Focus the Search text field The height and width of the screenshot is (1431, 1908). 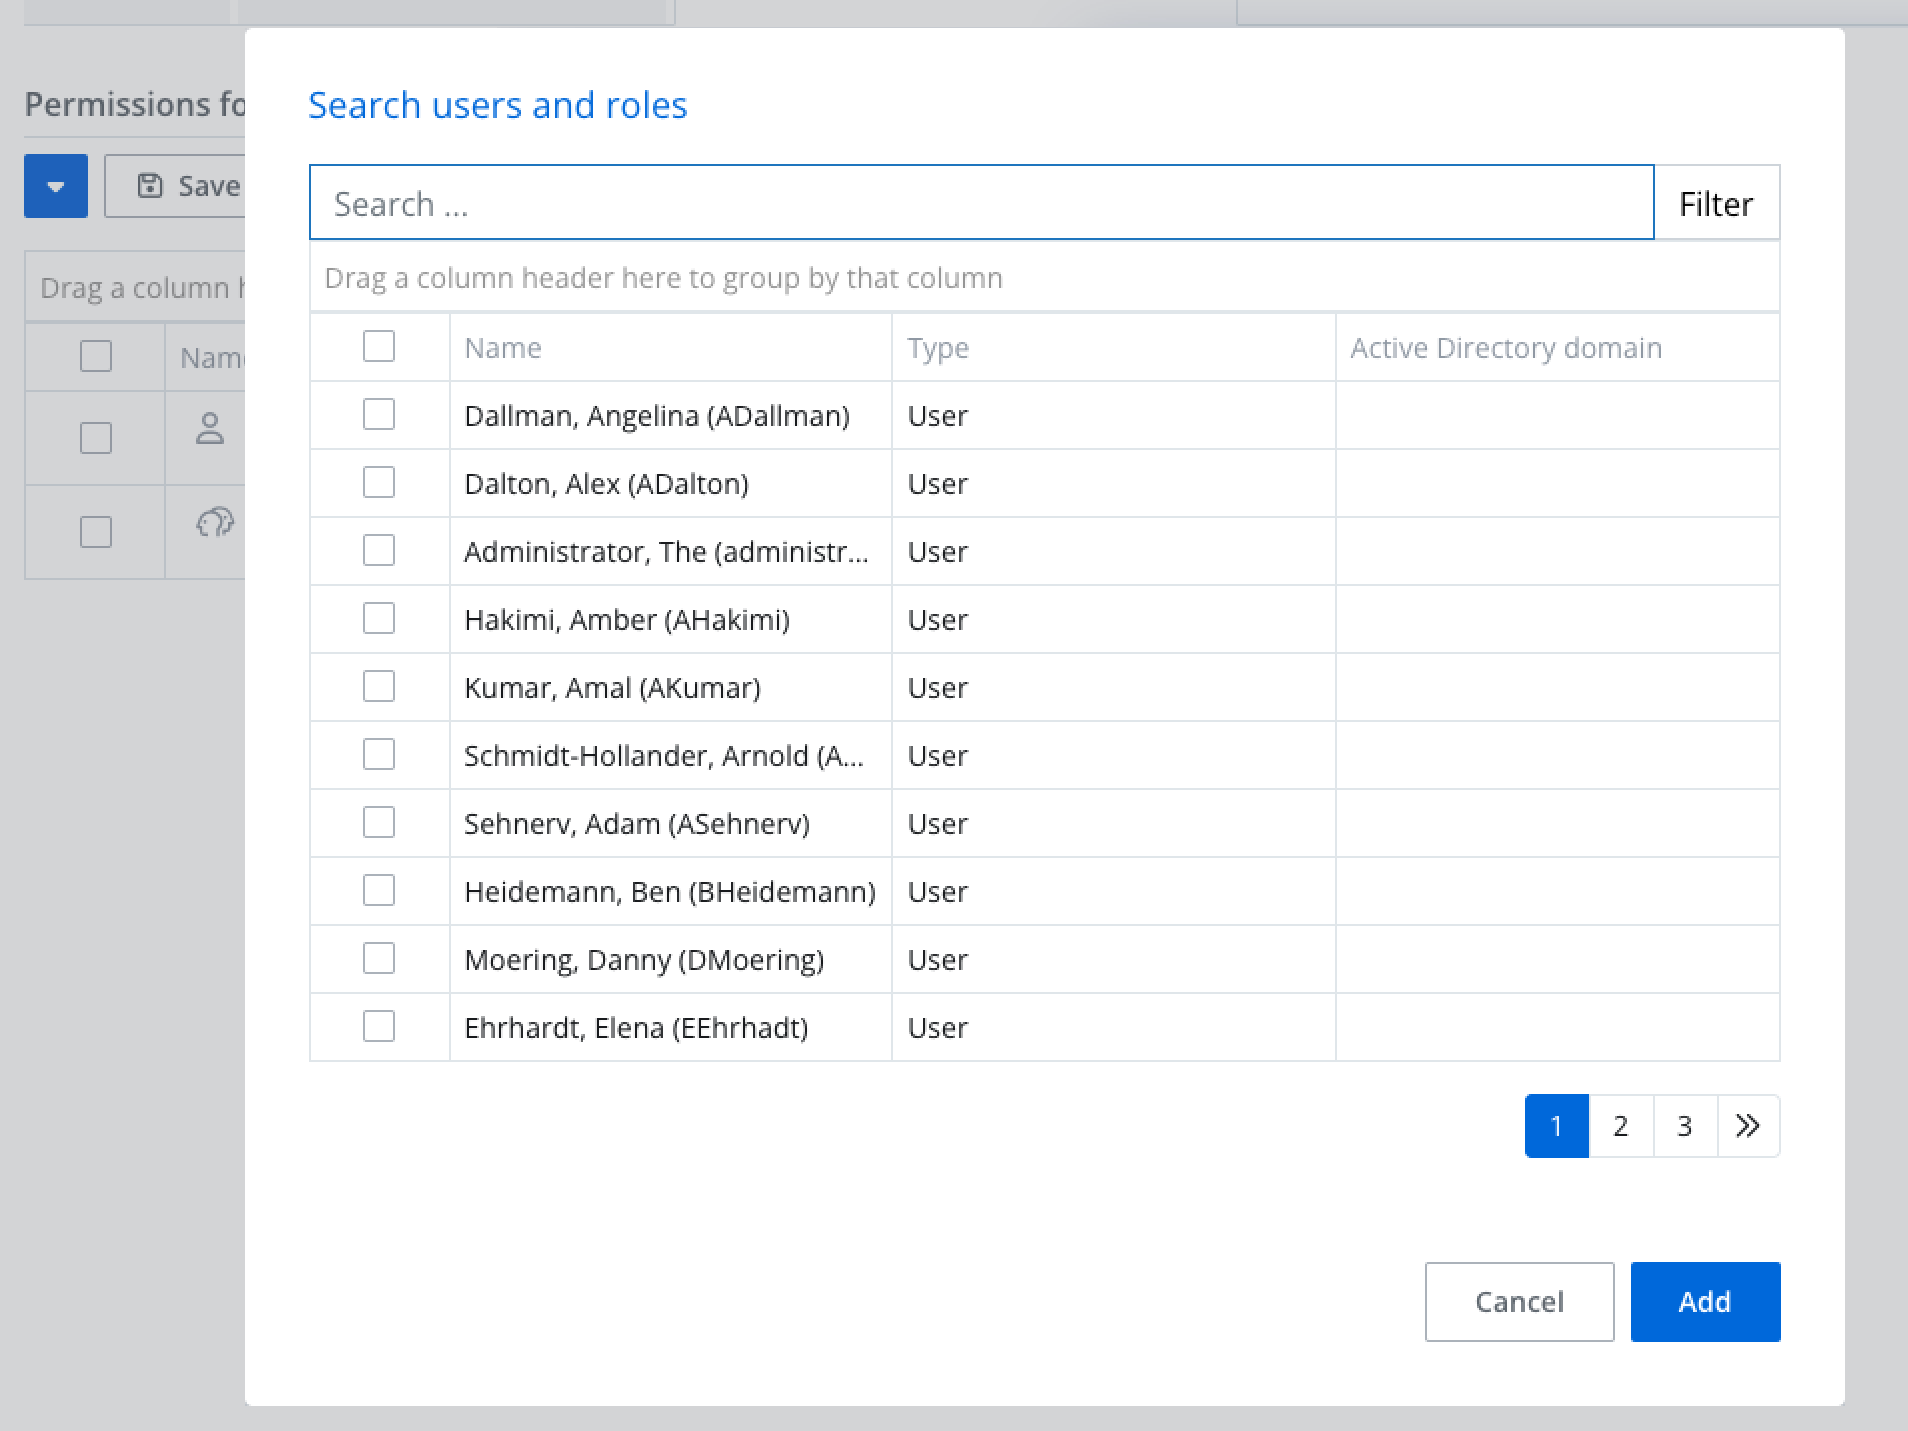pos(980,203)
